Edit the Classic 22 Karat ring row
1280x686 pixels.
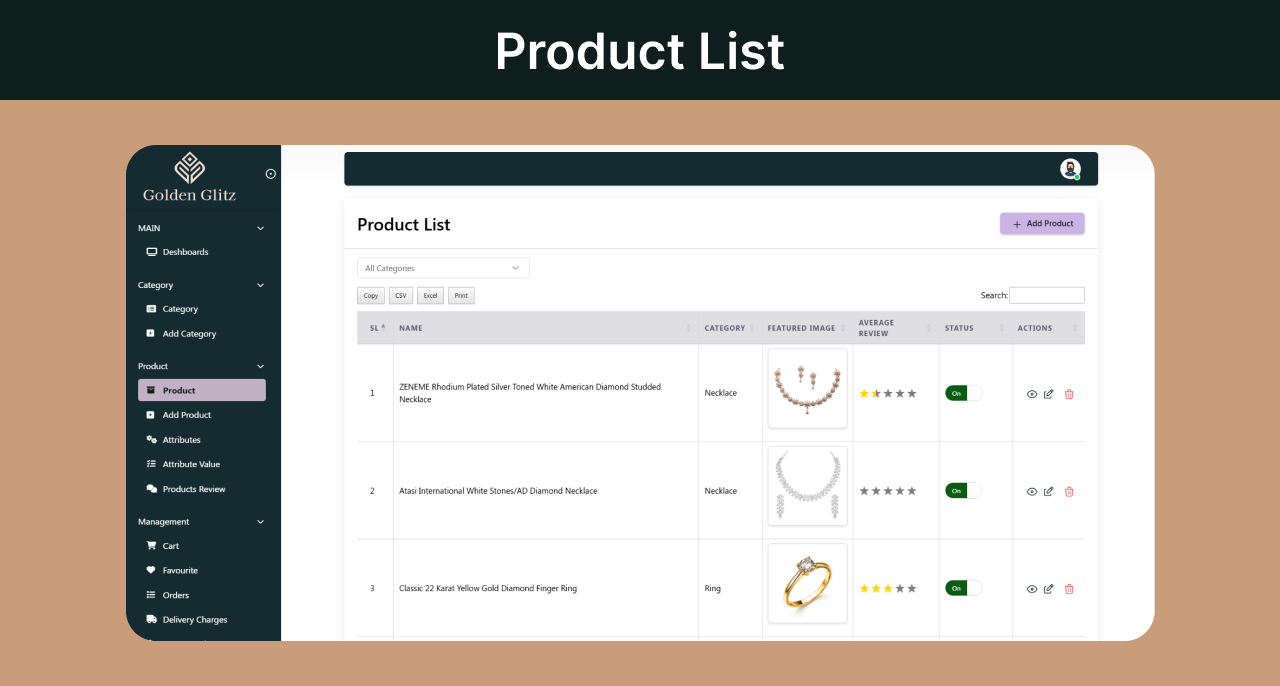1048,589
